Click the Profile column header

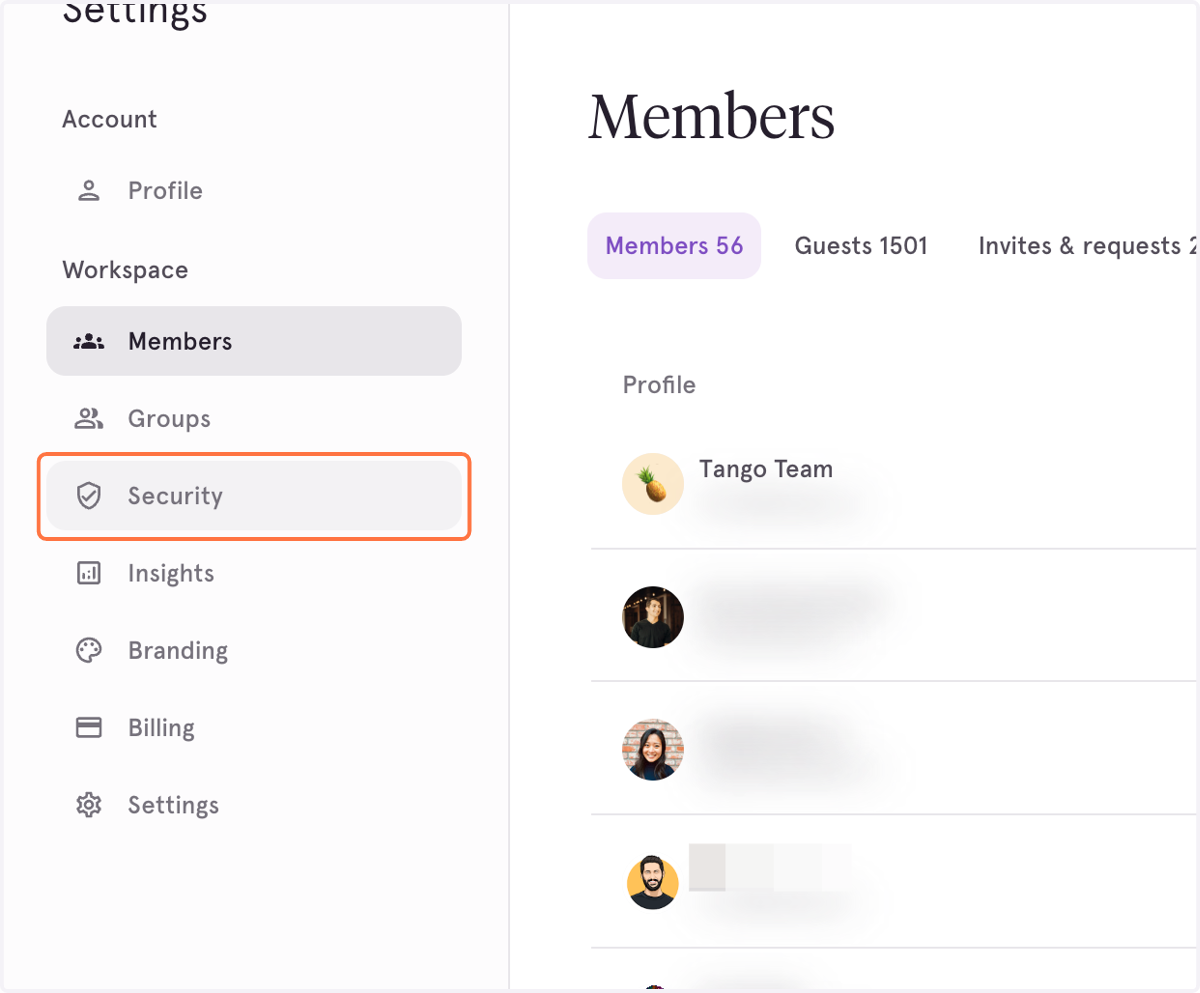pos(659,385)
